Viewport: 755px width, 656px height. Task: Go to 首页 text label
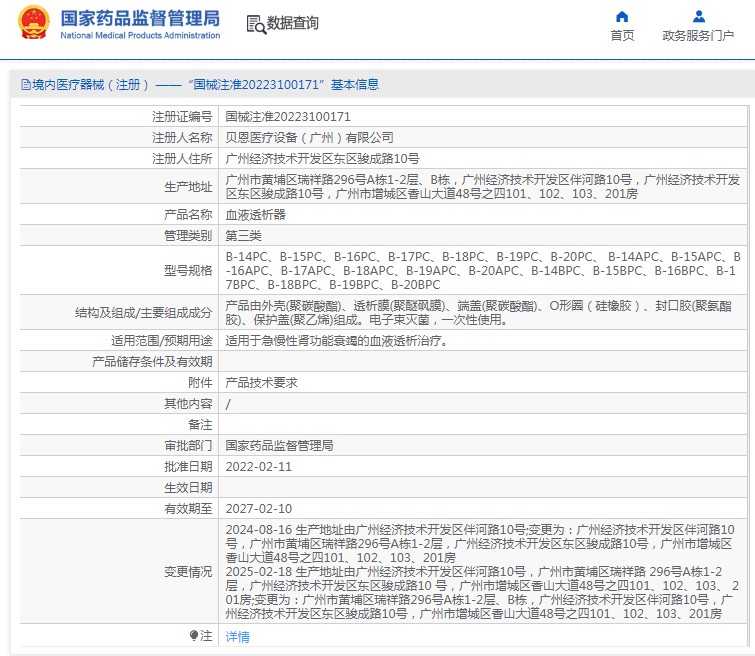622,36
